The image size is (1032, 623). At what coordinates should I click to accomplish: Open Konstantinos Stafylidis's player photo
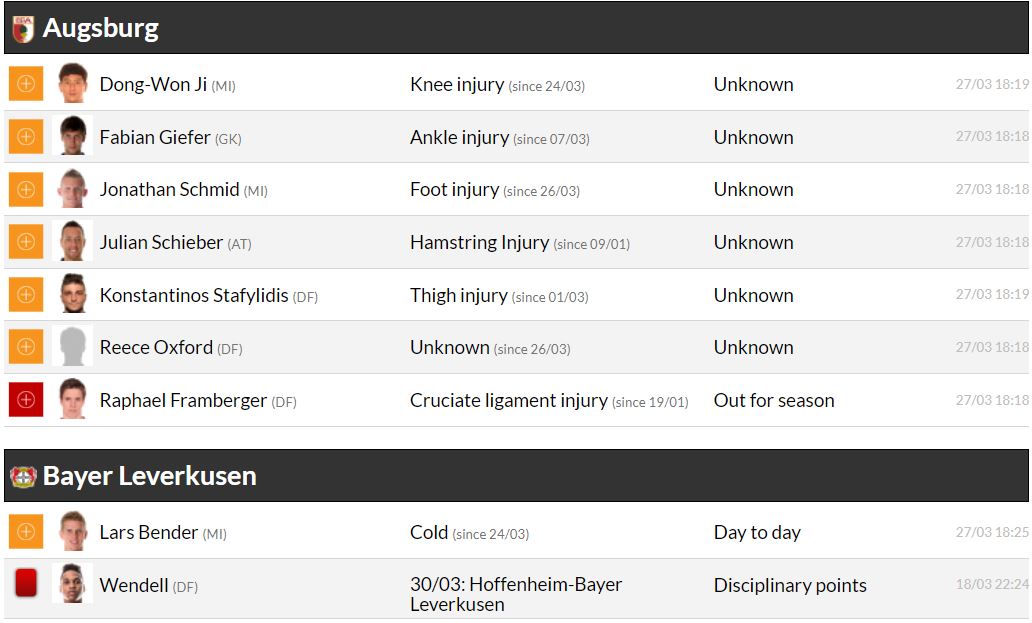pos(72,295)
